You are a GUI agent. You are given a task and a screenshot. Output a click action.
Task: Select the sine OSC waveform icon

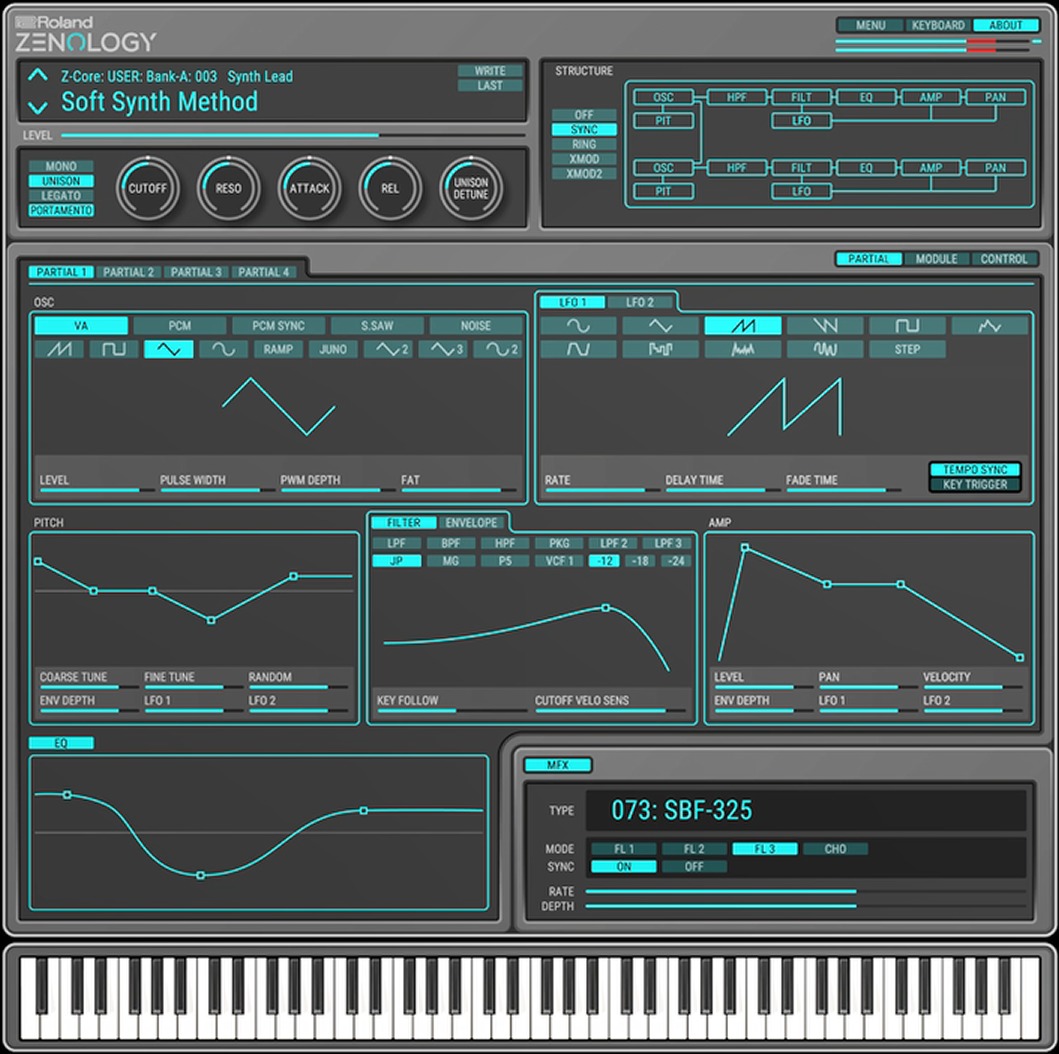tap(223, 349)
